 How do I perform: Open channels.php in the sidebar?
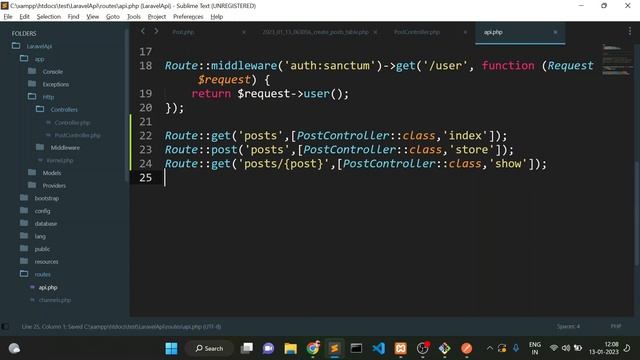click(x=55, y=300)
